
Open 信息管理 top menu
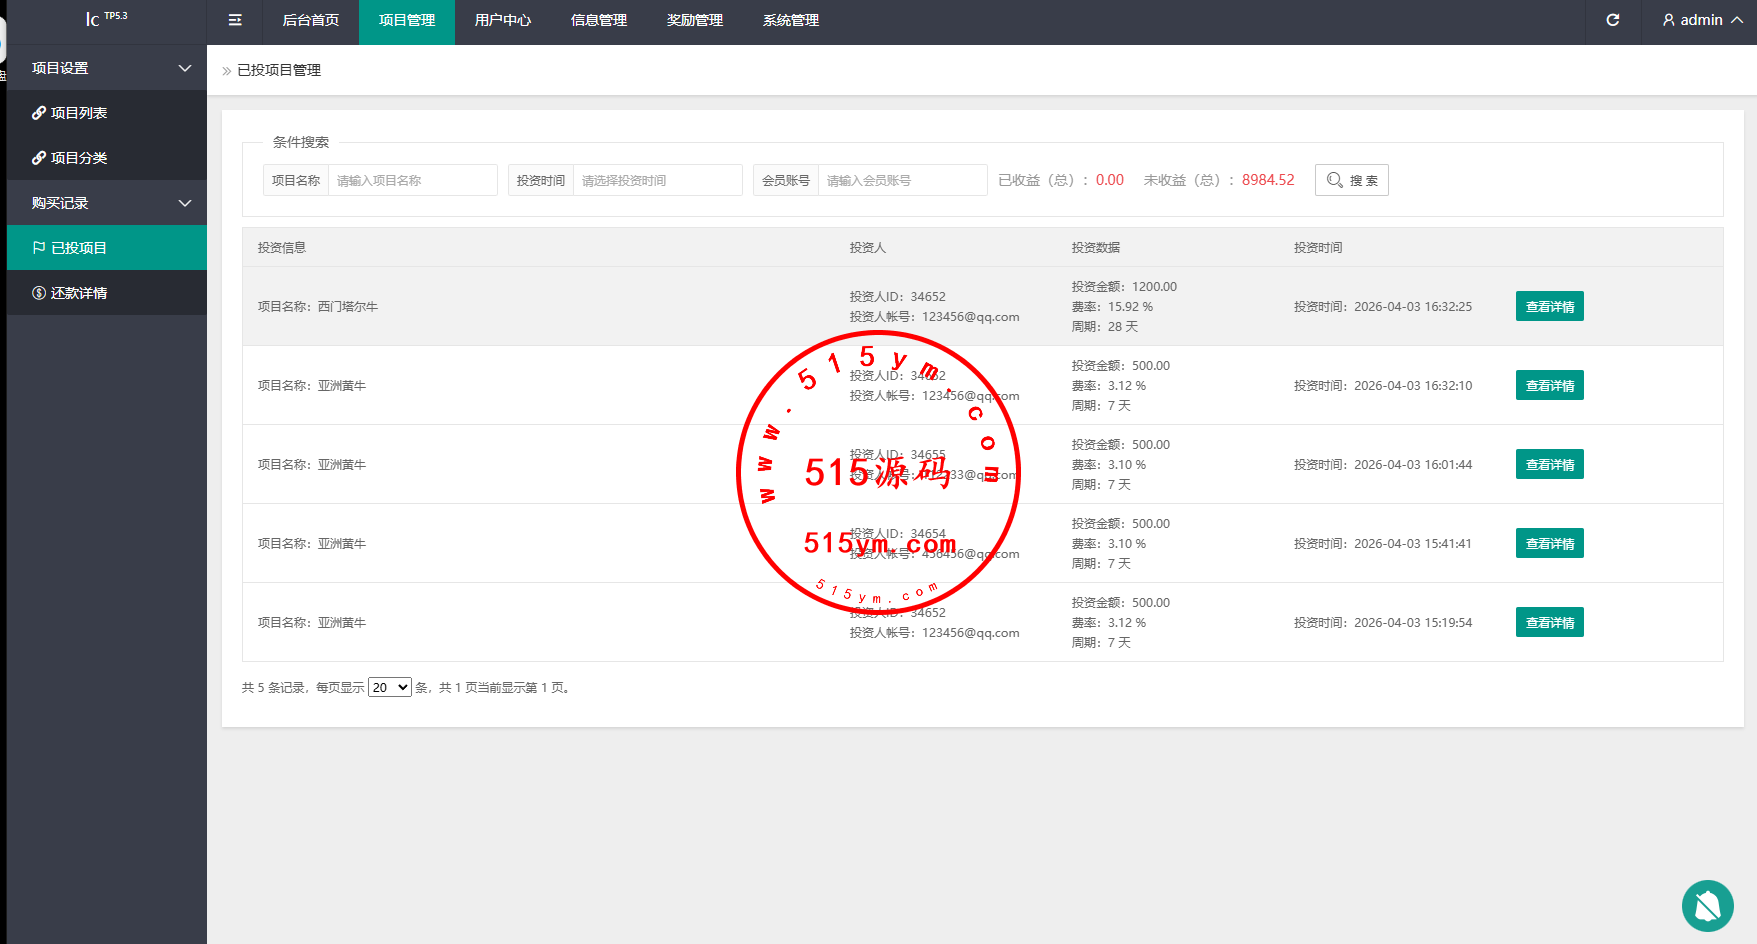pyautogui.click(x=598, y=20)
